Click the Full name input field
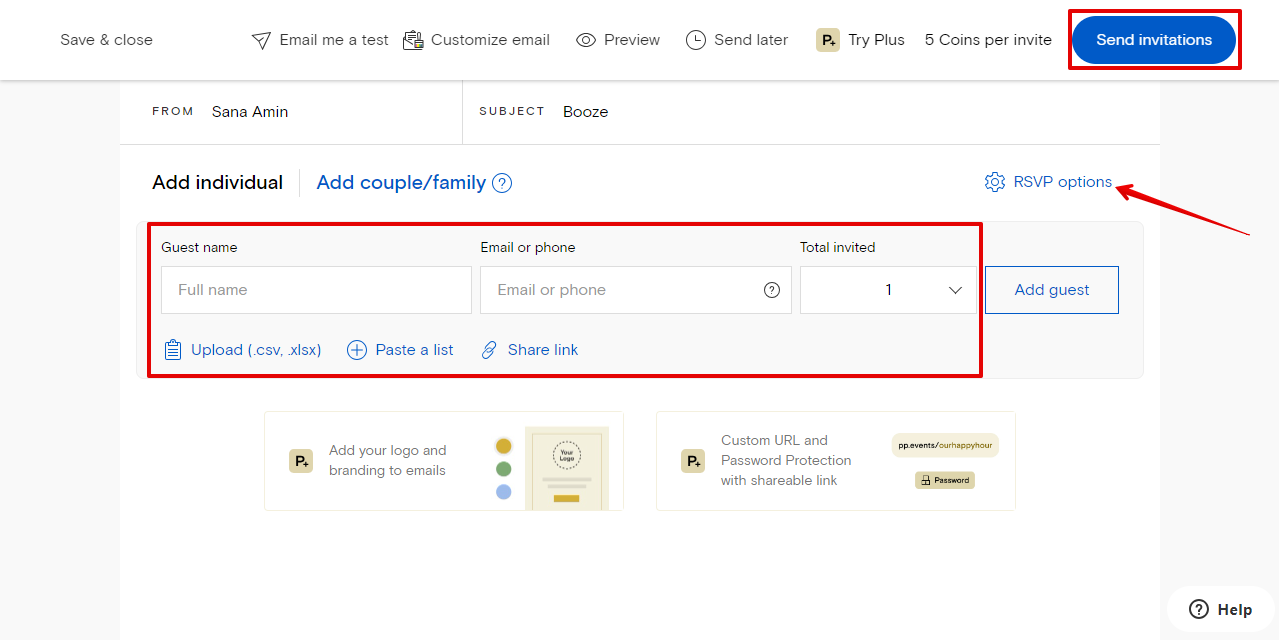The width and height of the screenshot is (1279, 640). coord(316,290)
